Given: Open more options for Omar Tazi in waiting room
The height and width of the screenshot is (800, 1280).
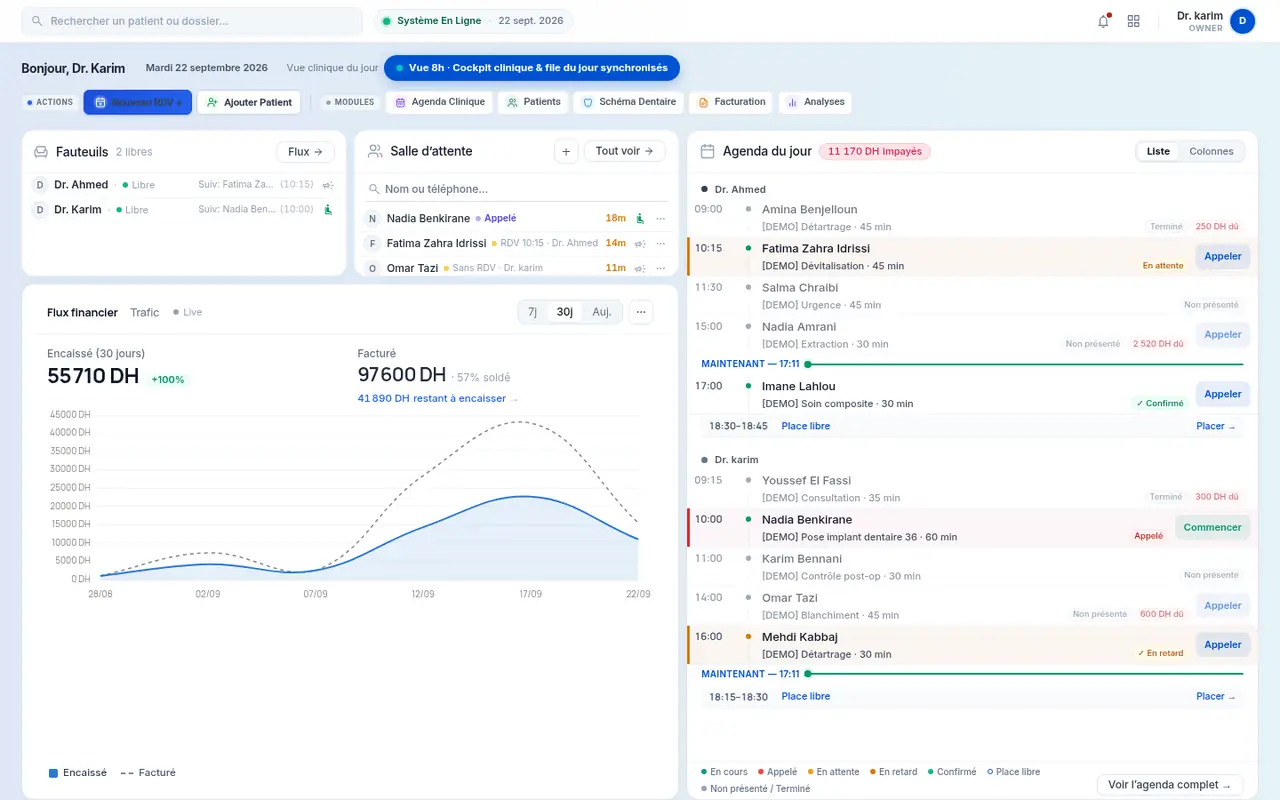Looking at the screenshot, I should point(660,268).
